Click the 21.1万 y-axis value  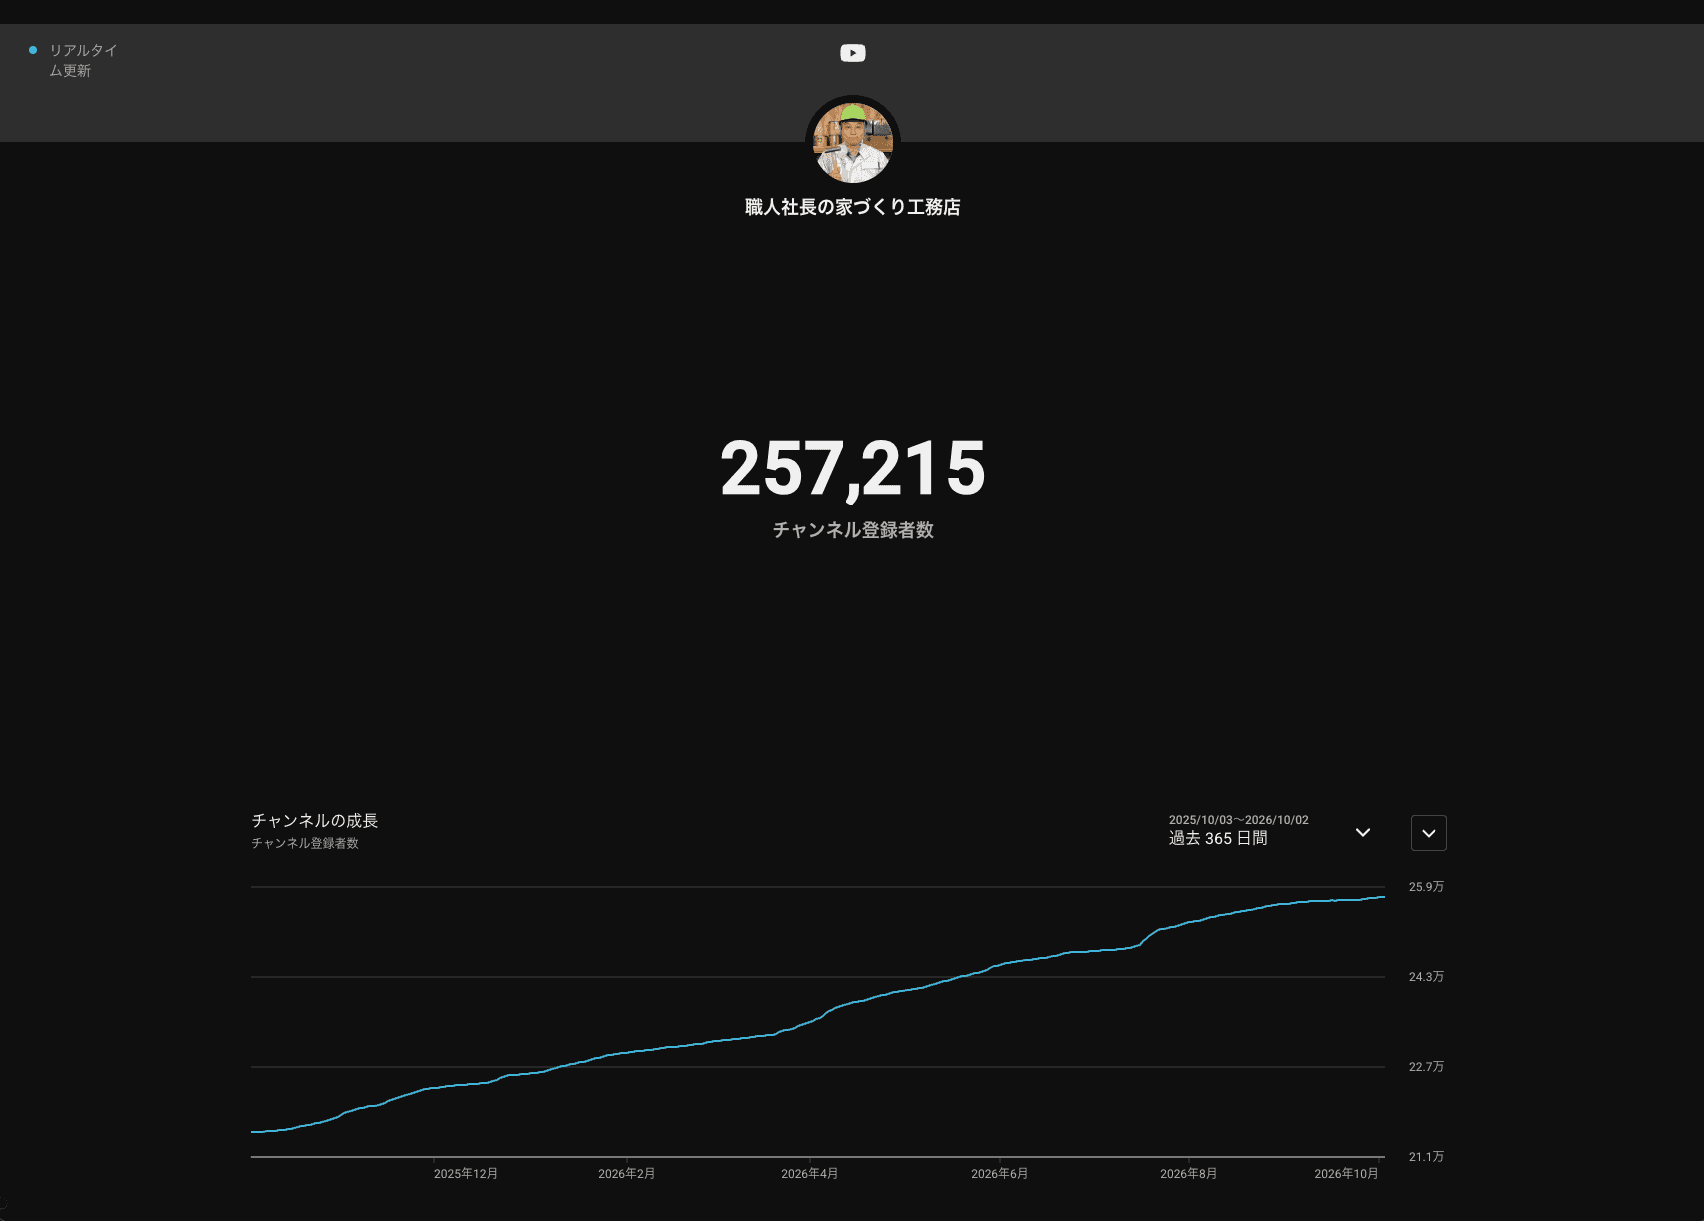point(1427,1157)
